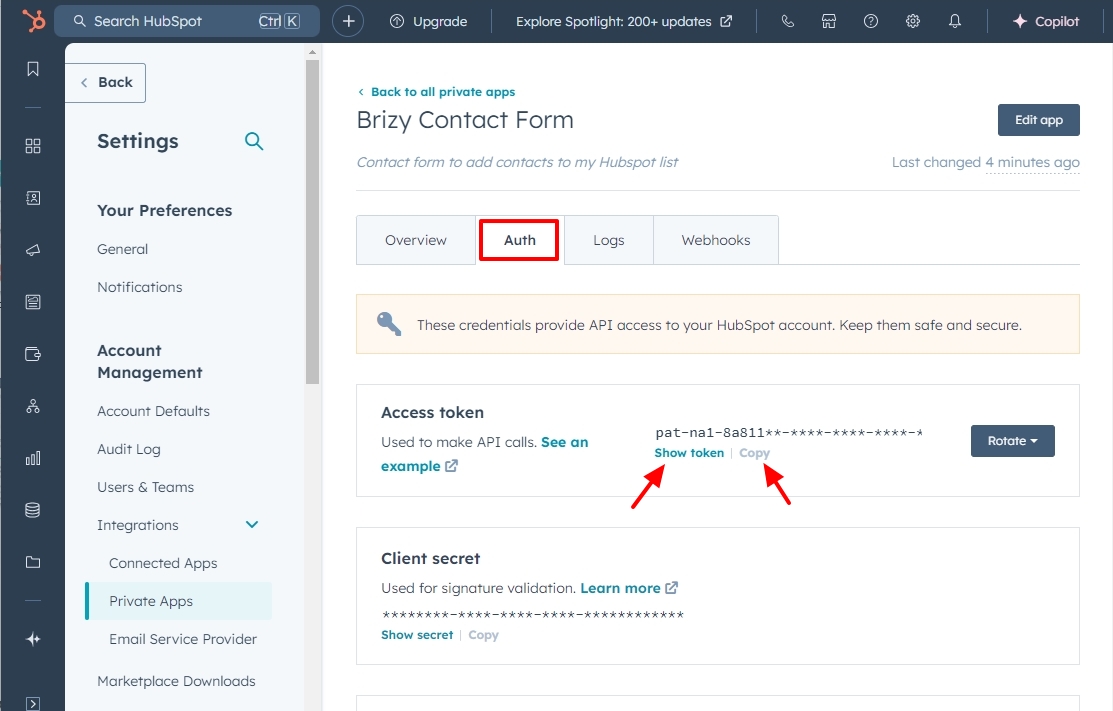This screenshot has height=711, width=1113.
Task: Open Help question mark icon
Action: (871, 21)
